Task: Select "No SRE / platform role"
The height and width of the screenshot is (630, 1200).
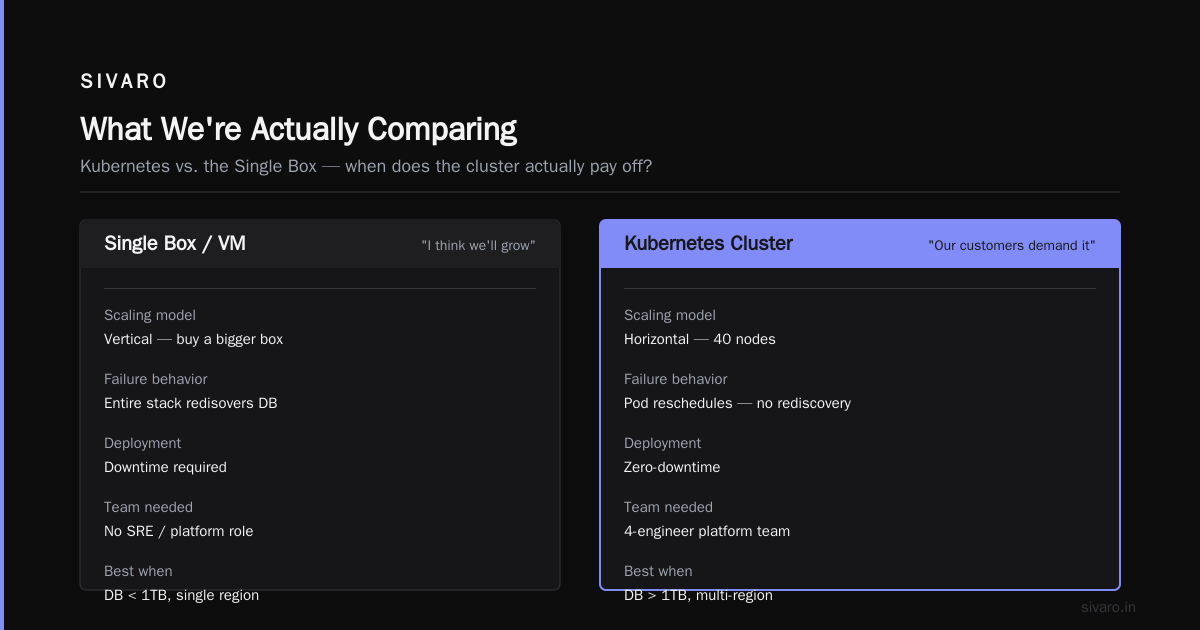Action: pyautogui.click(x=179, y=531)
